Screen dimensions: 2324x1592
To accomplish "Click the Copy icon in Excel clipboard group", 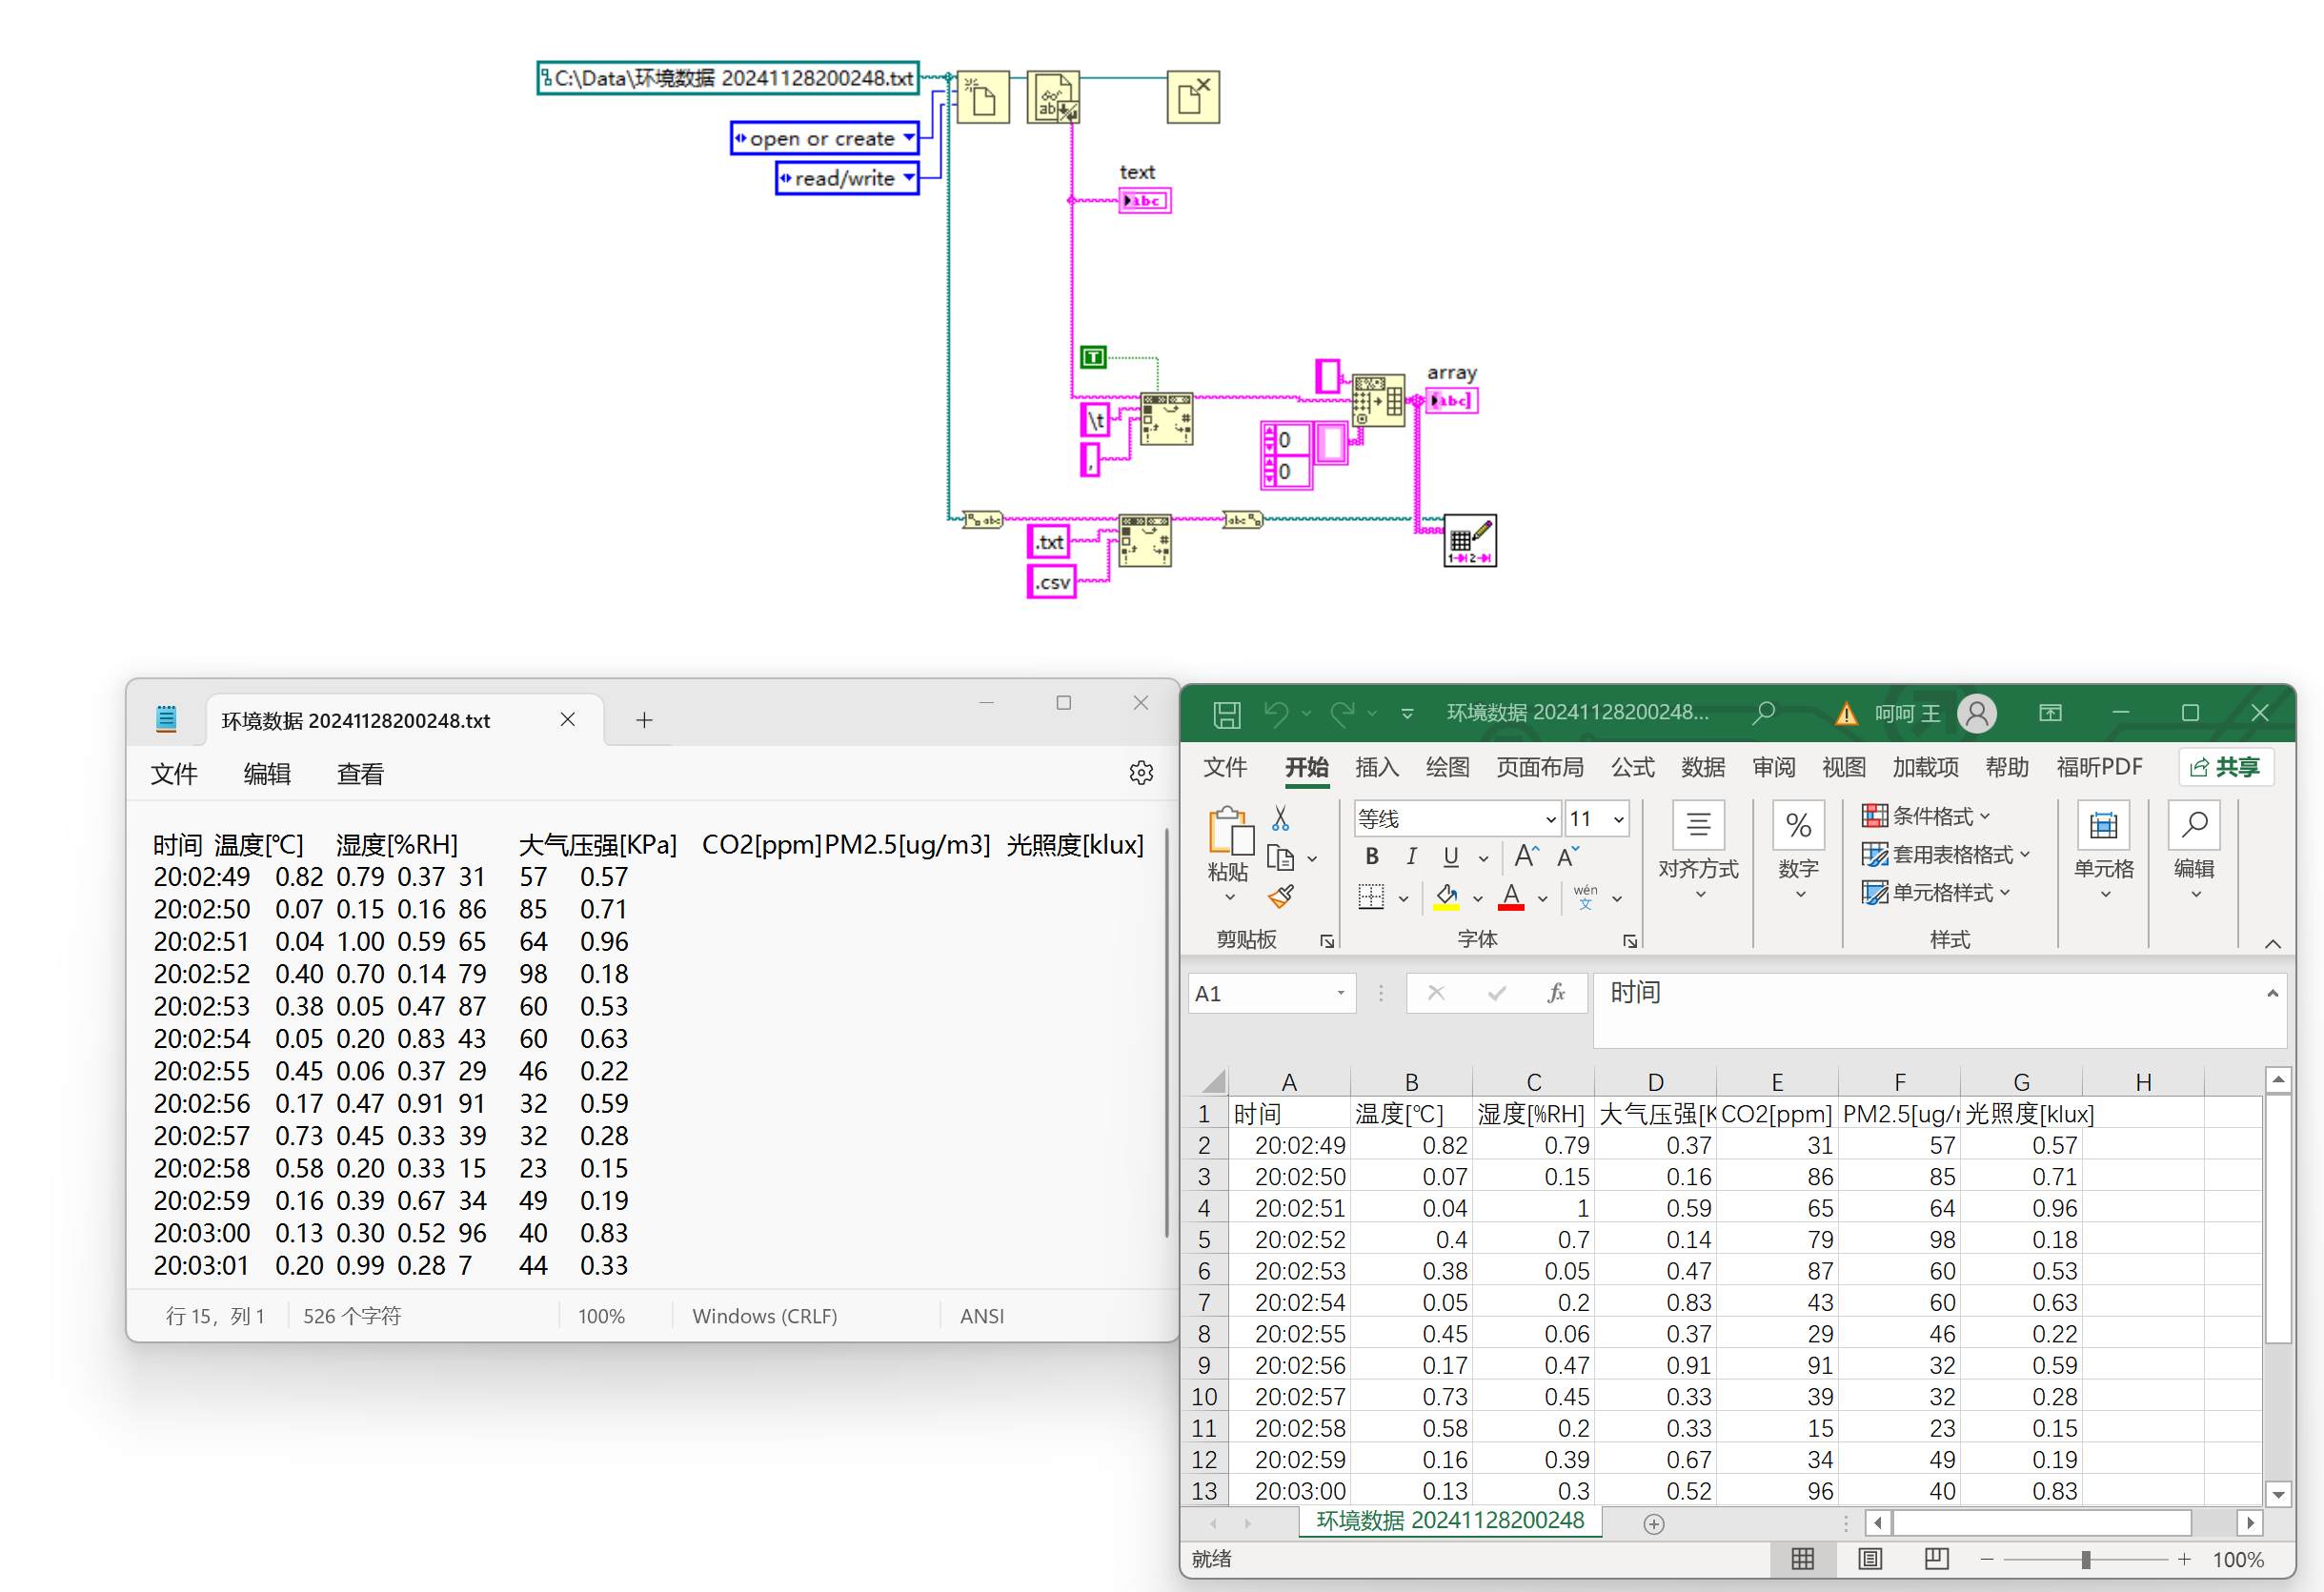I will click(1280, 858).
